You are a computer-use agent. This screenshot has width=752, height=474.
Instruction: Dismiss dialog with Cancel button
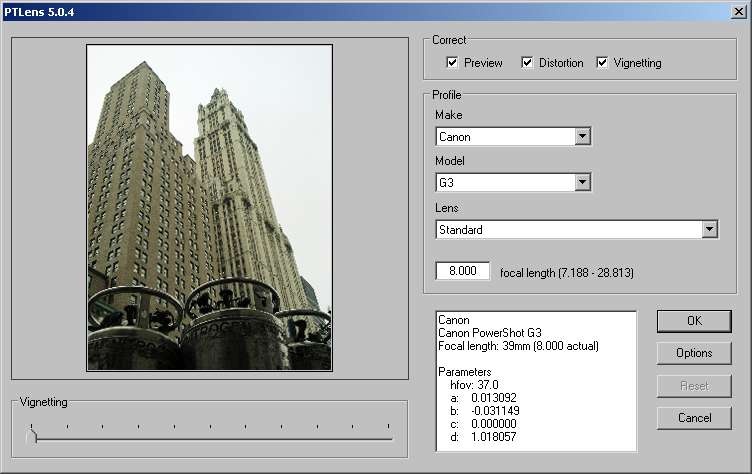[694, 418]
